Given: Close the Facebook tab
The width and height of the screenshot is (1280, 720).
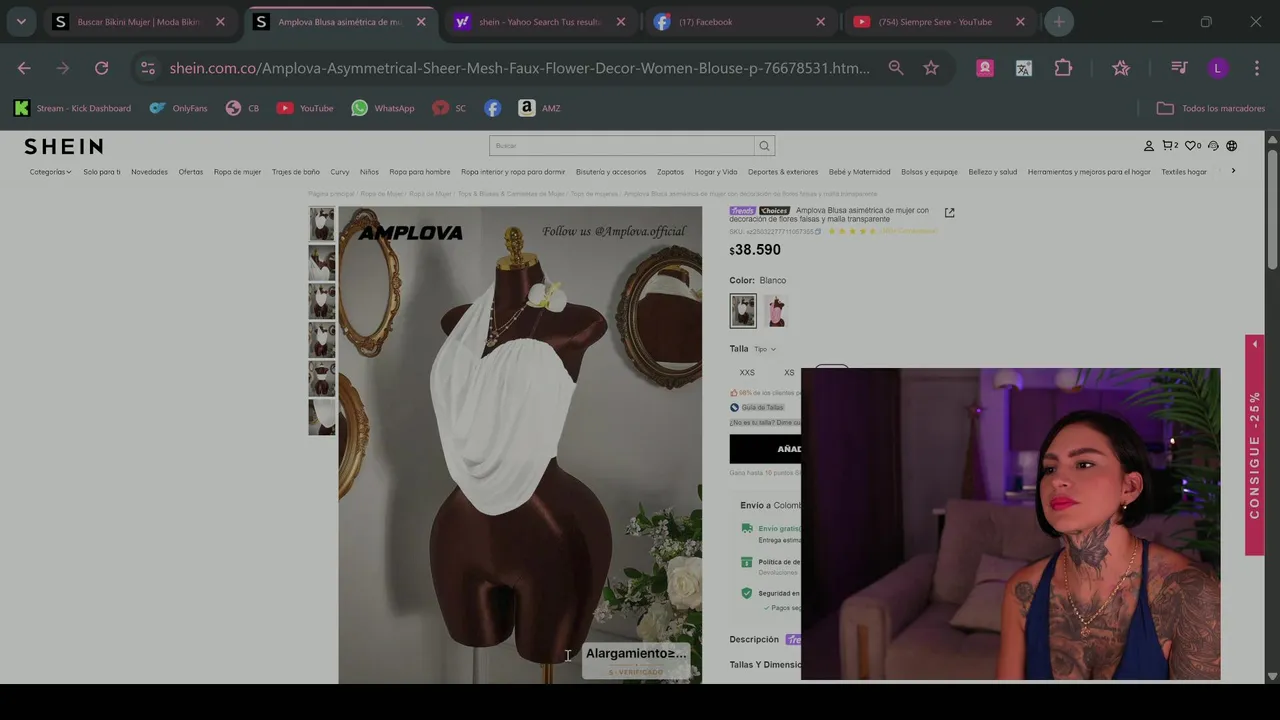Looking at the screenshot, I should click(820, 22).
